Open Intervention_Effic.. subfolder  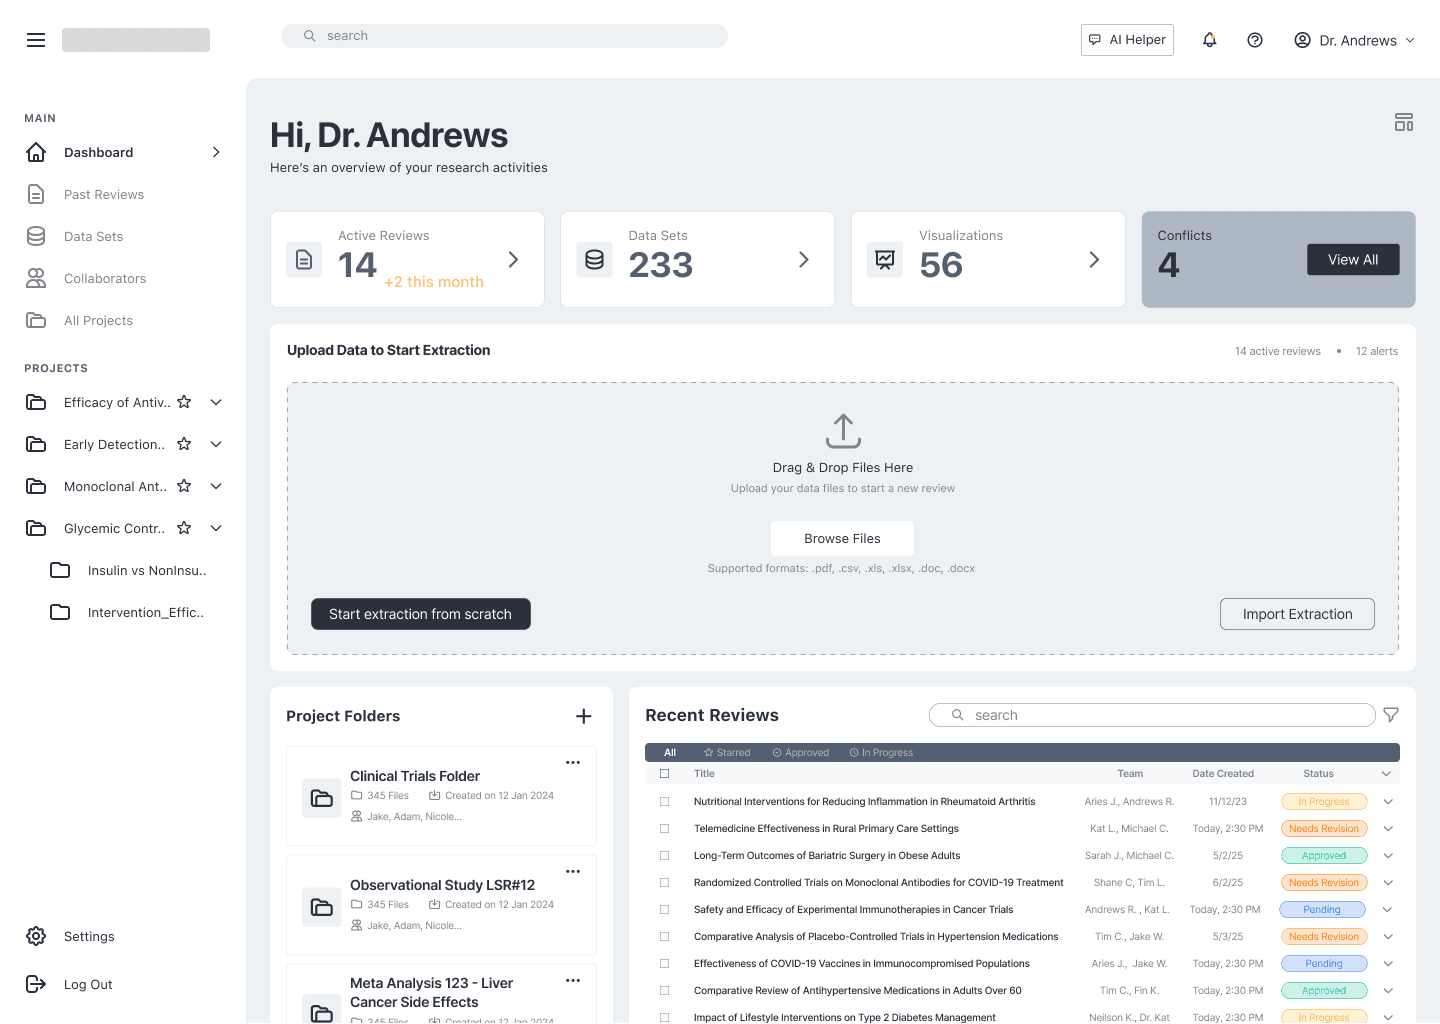coord(128,612)
